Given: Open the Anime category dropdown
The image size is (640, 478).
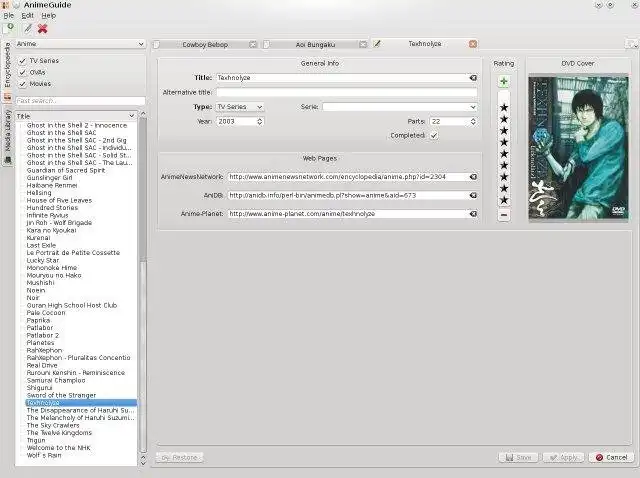Looking at the screenshot, I should (x=80, y=44).
